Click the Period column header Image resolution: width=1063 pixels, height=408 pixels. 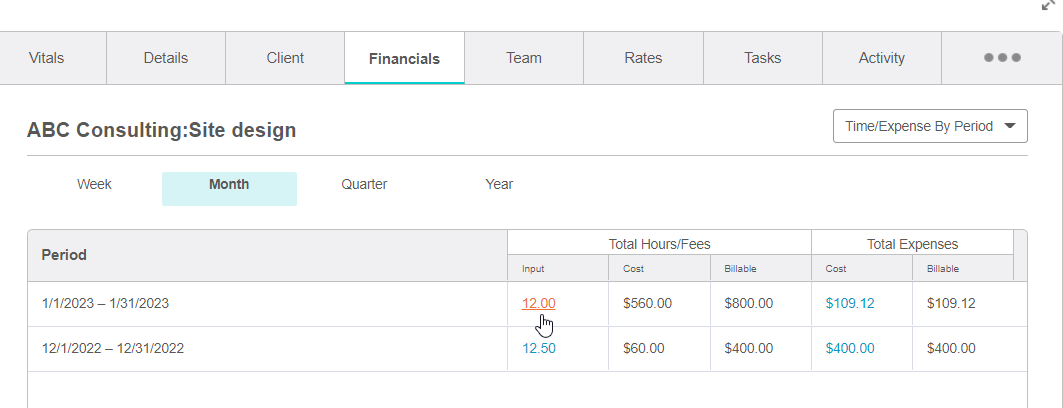pos(64,255)
